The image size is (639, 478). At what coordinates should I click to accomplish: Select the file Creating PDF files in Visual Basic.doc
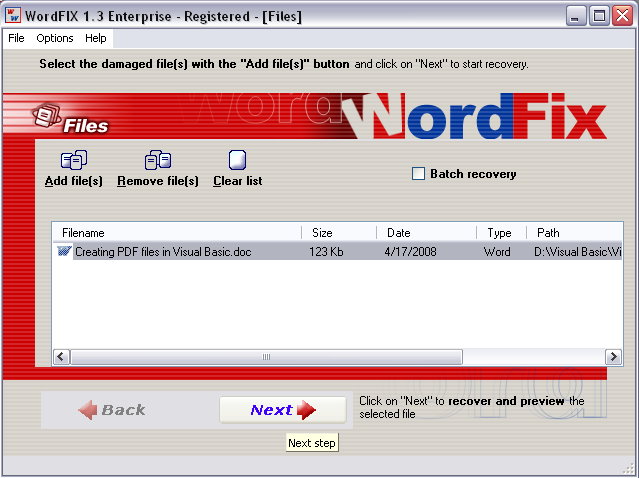tap(163, 252)
